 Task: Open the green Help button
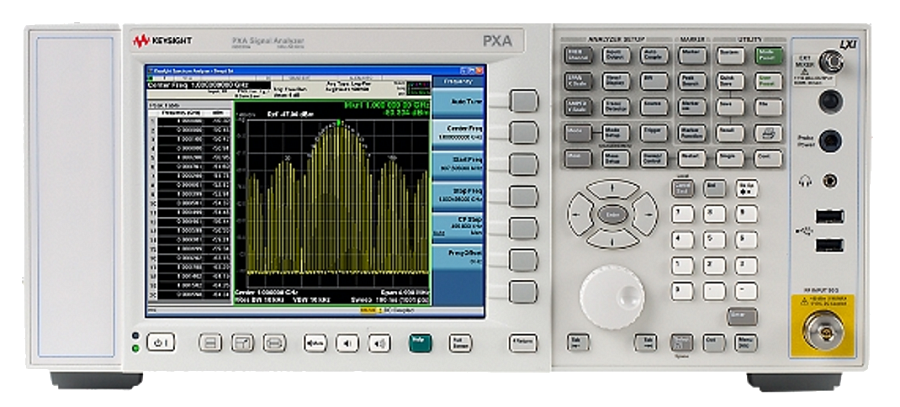(421, 343)
